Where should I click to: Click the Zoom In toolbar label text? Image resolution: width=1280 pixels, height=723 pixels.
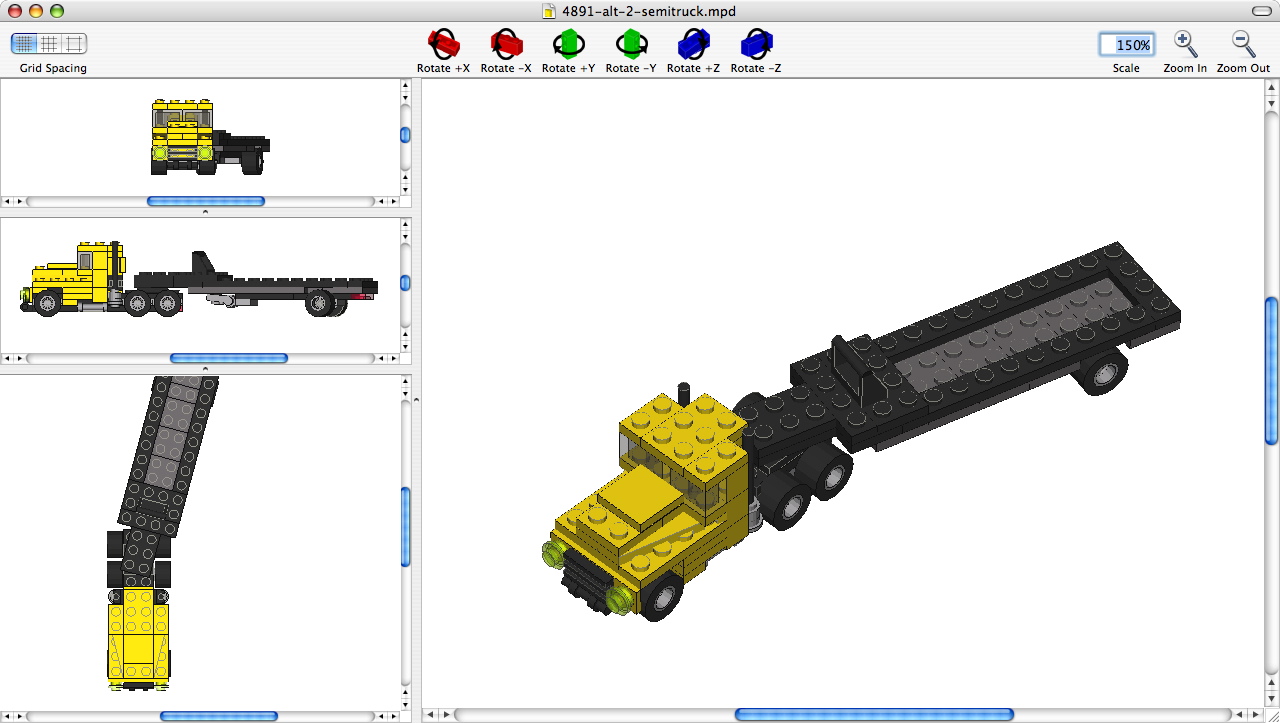(x=1185, y=68)
